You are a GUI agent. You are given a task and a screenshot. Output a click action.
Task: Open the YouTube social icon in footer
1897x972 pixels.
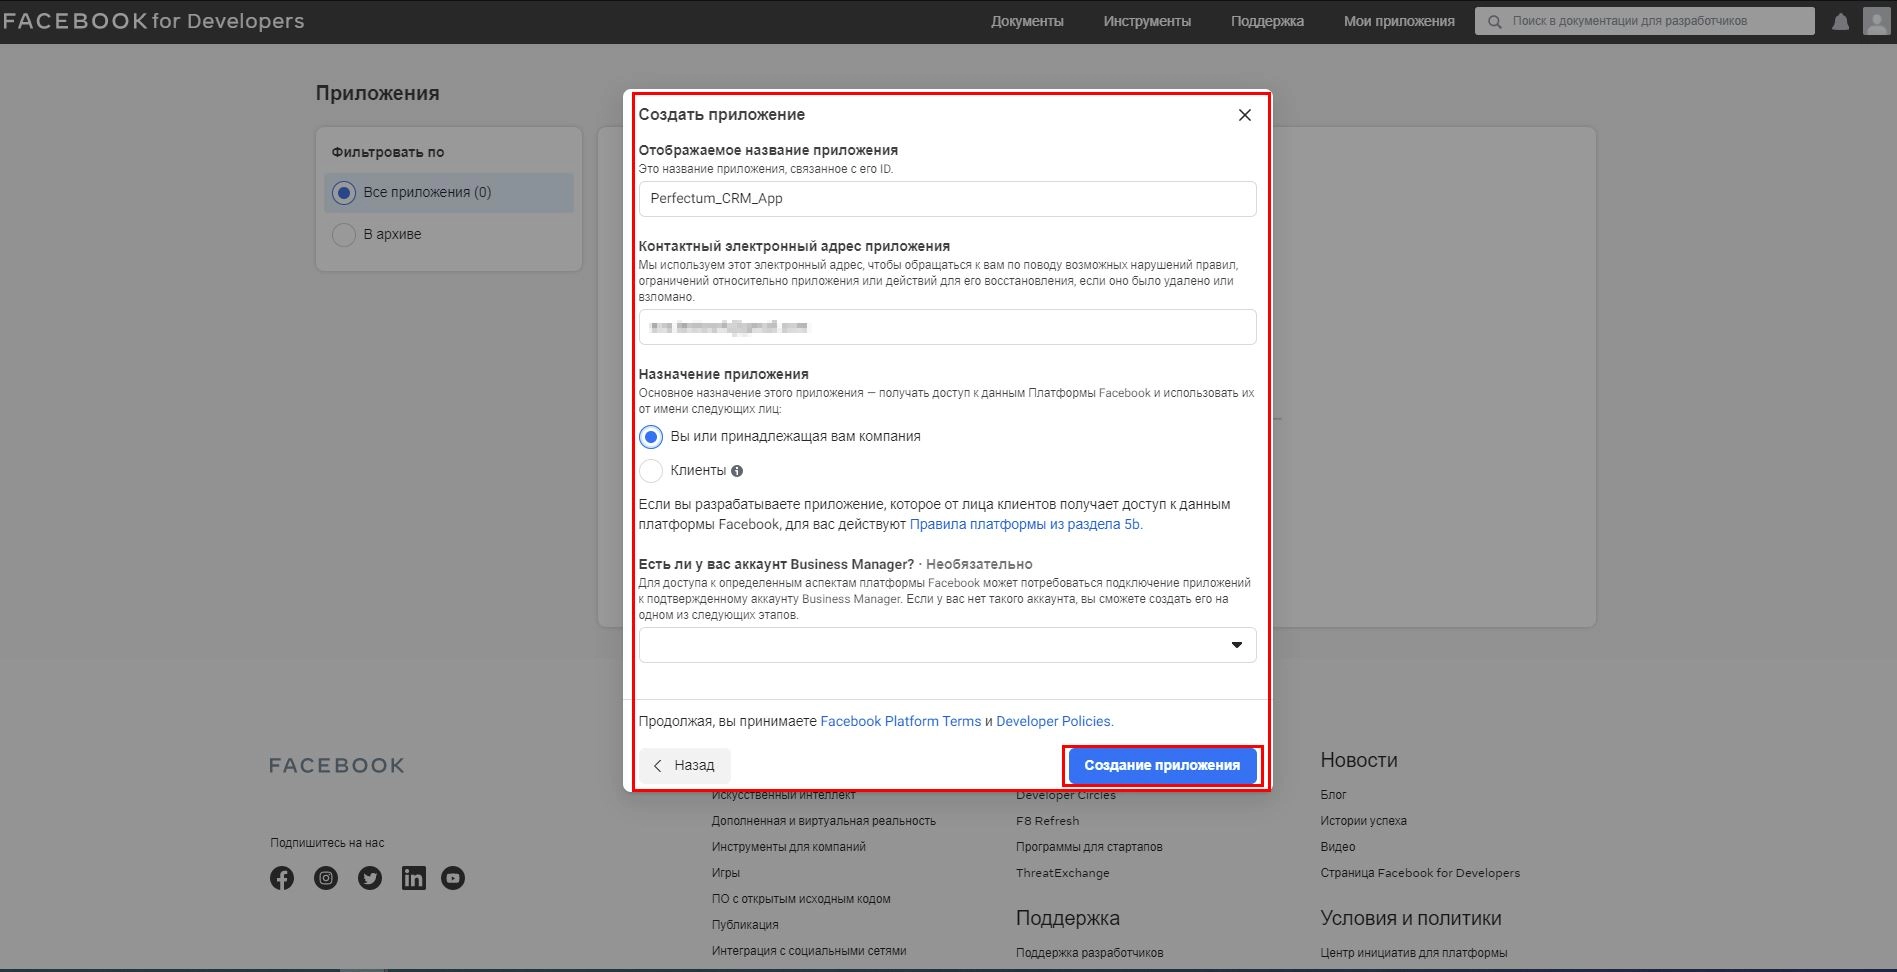[x=453, y=878]
